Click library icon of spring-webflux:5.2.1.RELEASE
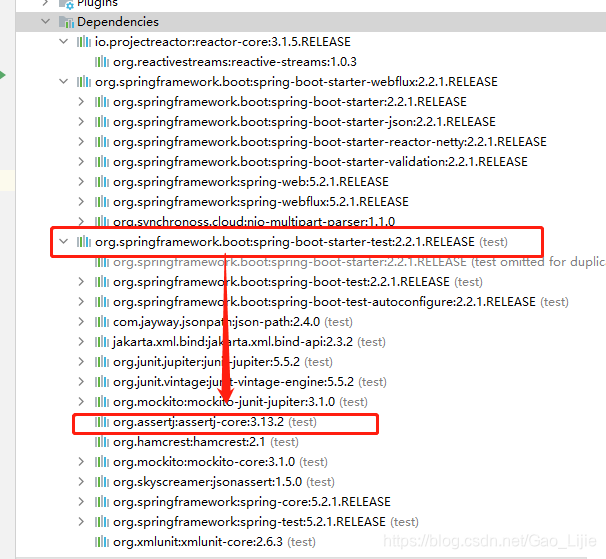The width and height of the screenshot is (606, 559). [102, 202]
